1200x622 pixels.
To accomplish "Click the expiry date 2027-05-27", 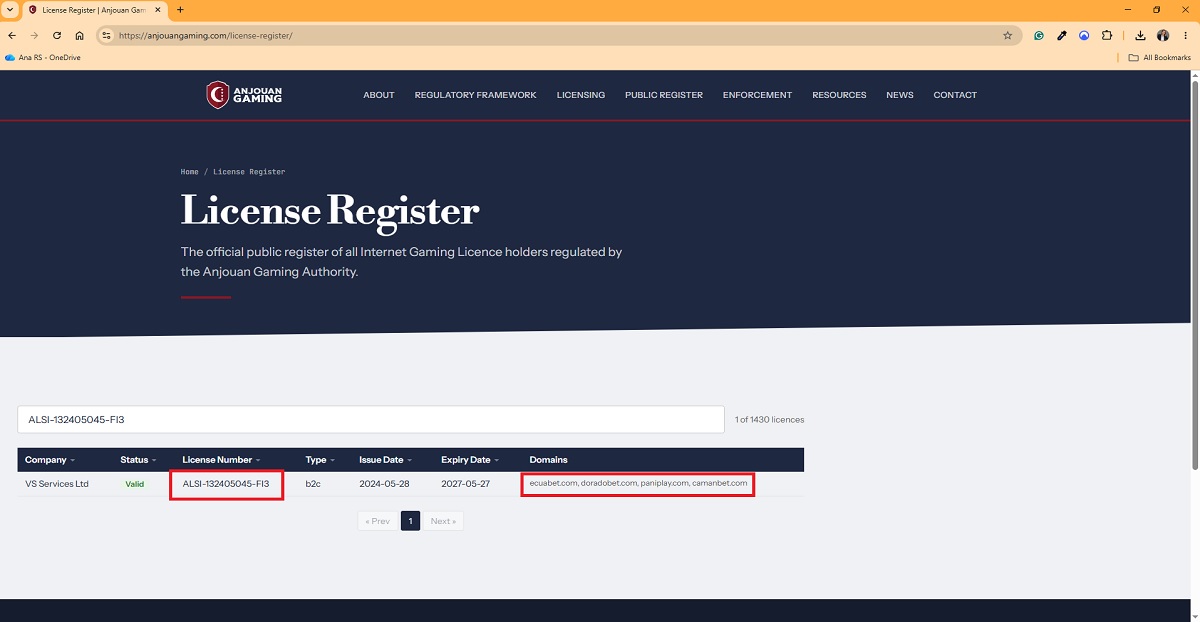I will click(465, 484).
